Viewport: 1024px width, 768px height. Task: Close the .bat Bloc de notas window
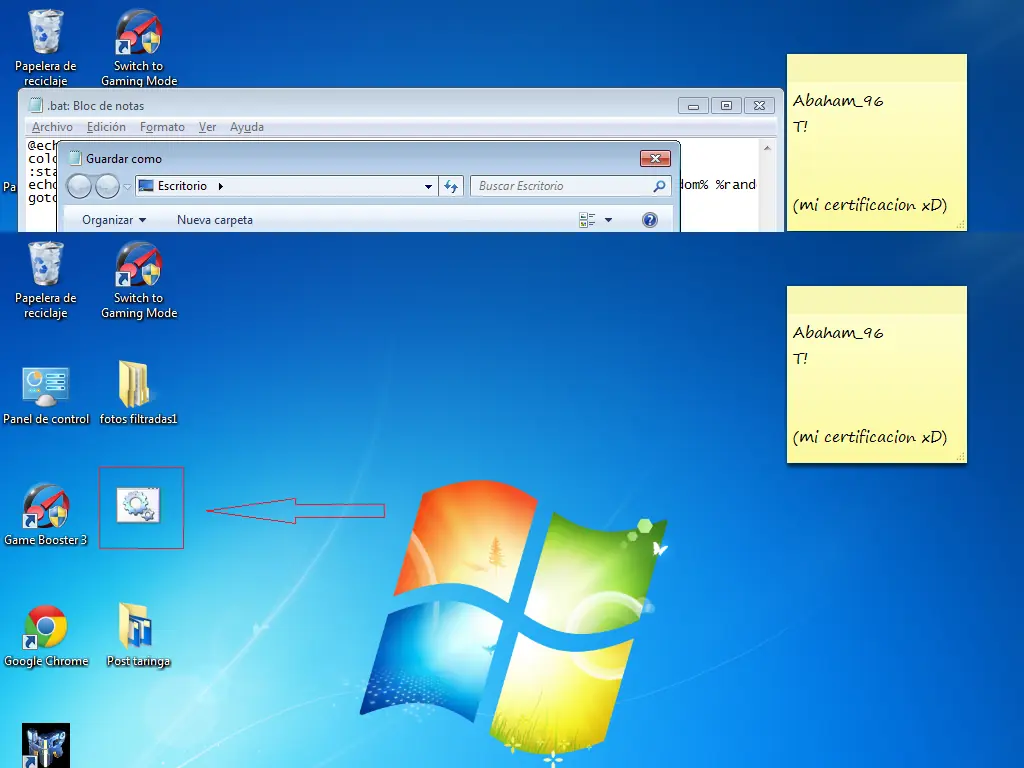(x=760, y=106)
